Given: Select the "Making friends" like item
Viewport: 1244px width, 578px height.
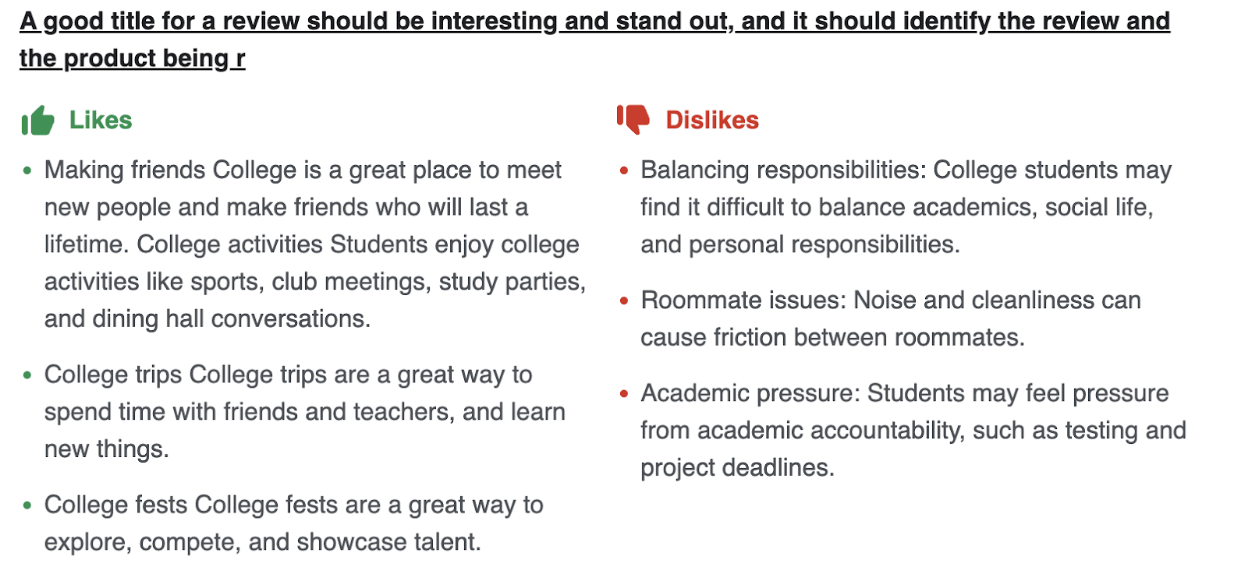Looking at the screenshot, I should (x=303, y=170).
